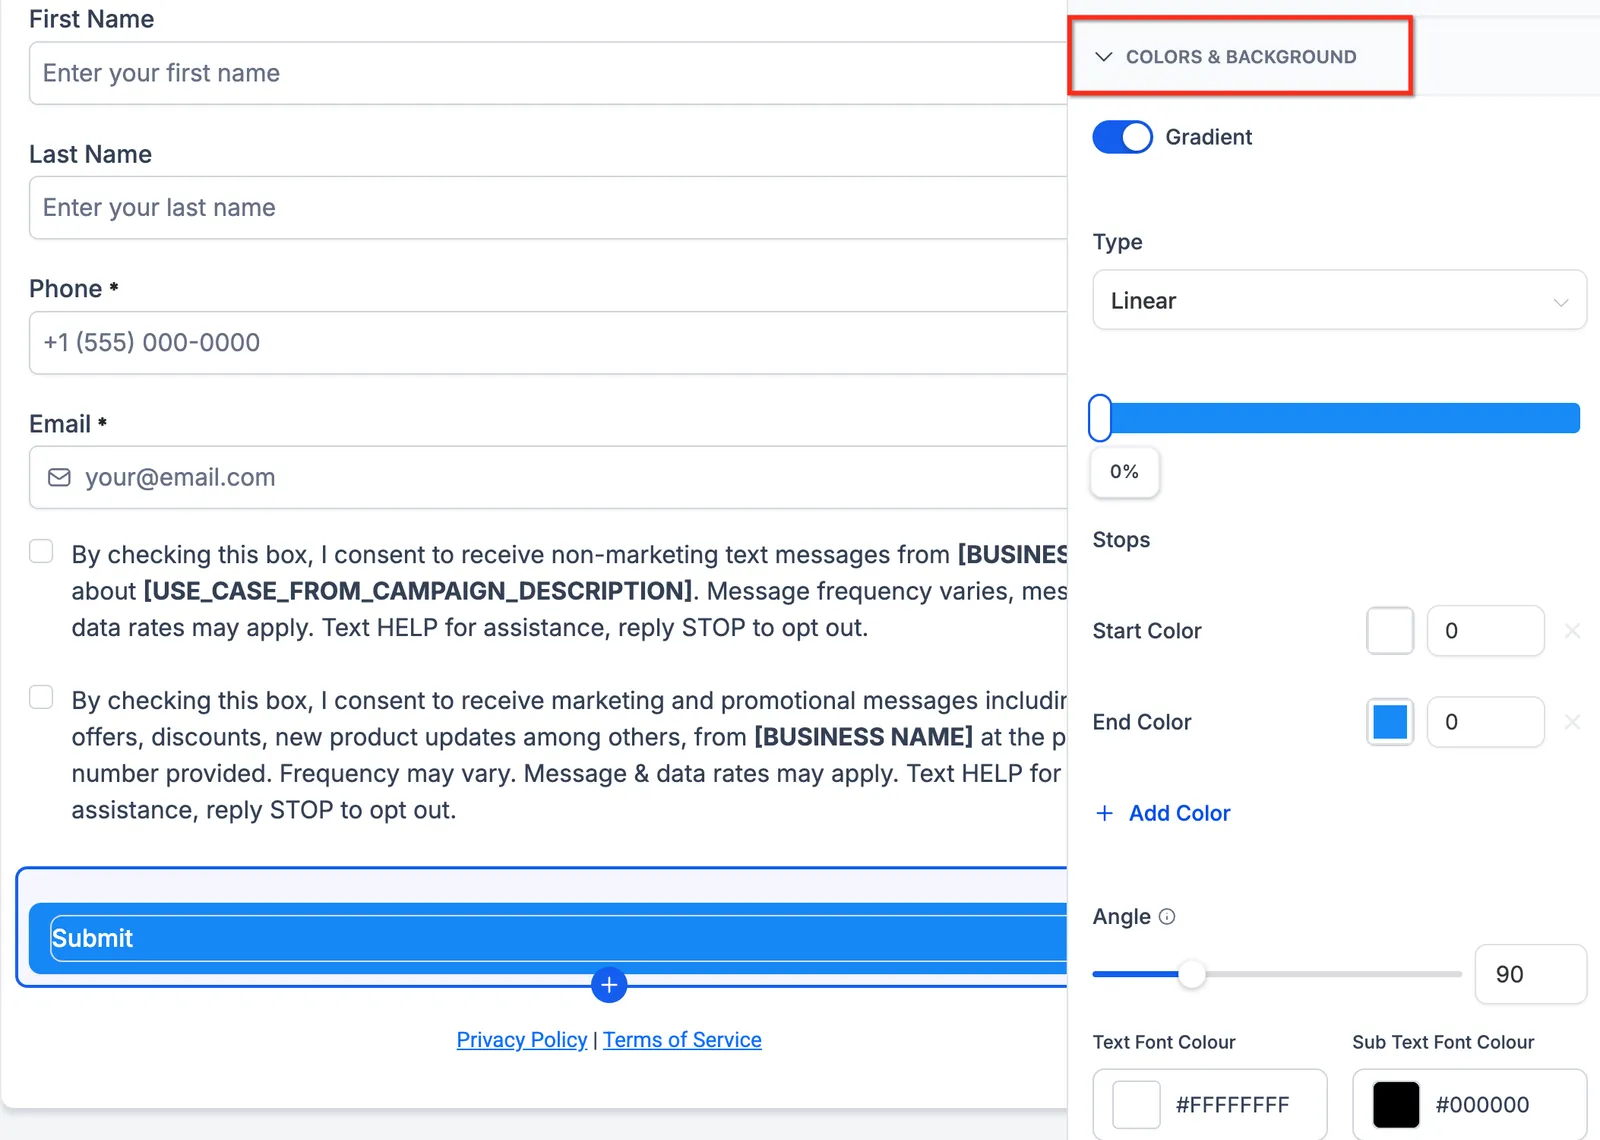Screen dimensions: 1600x1140
Task: Open the Sub Text Font Colour black swatch
Action: [1396, 1105]
